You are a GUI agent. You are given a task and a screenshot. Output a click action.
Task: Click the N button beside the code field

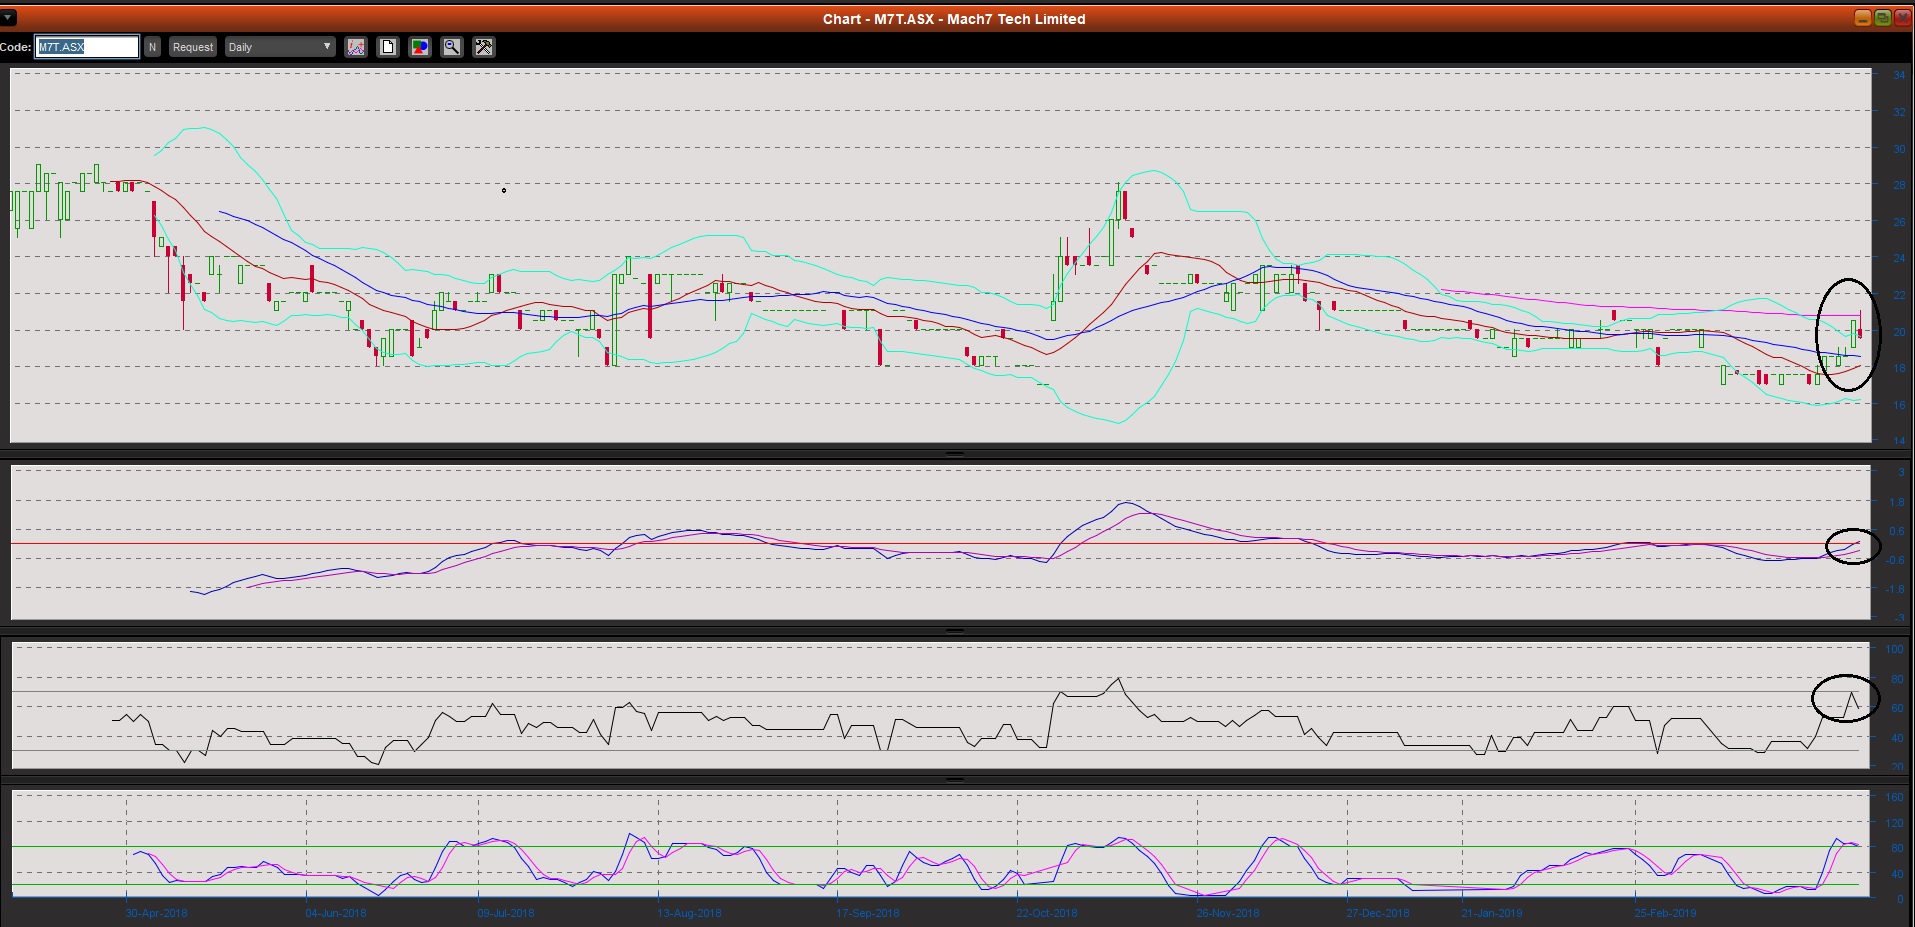click(152, 47)
